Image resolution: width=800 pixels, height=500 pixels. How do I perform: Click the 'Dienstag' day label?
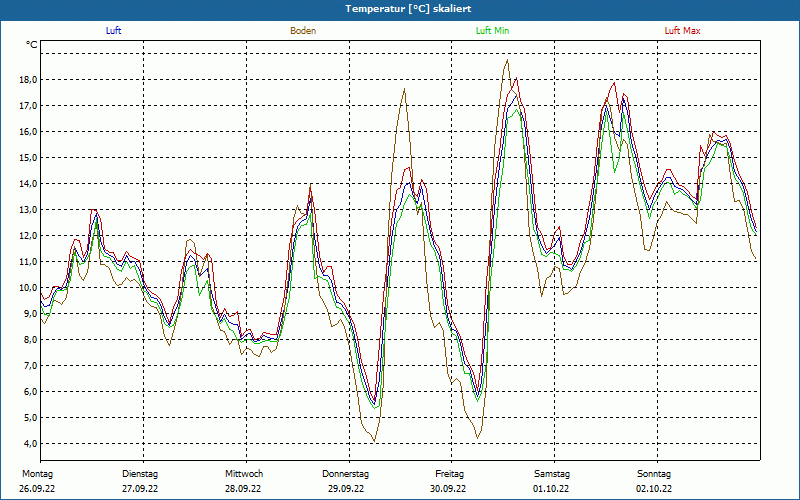pos(140,474)
